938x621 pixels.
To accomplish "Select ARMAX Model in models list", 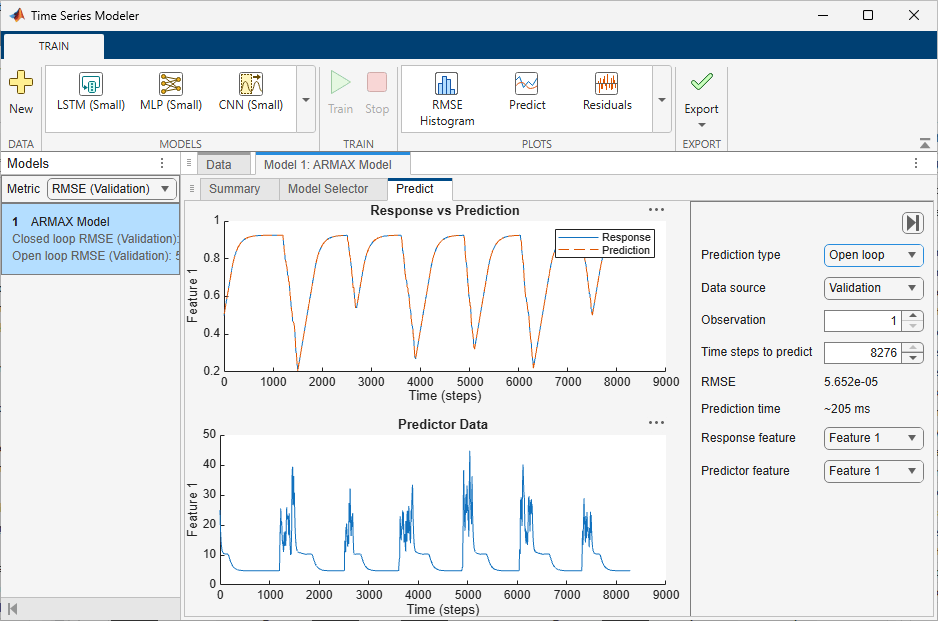I will click(x=90, y=239).
